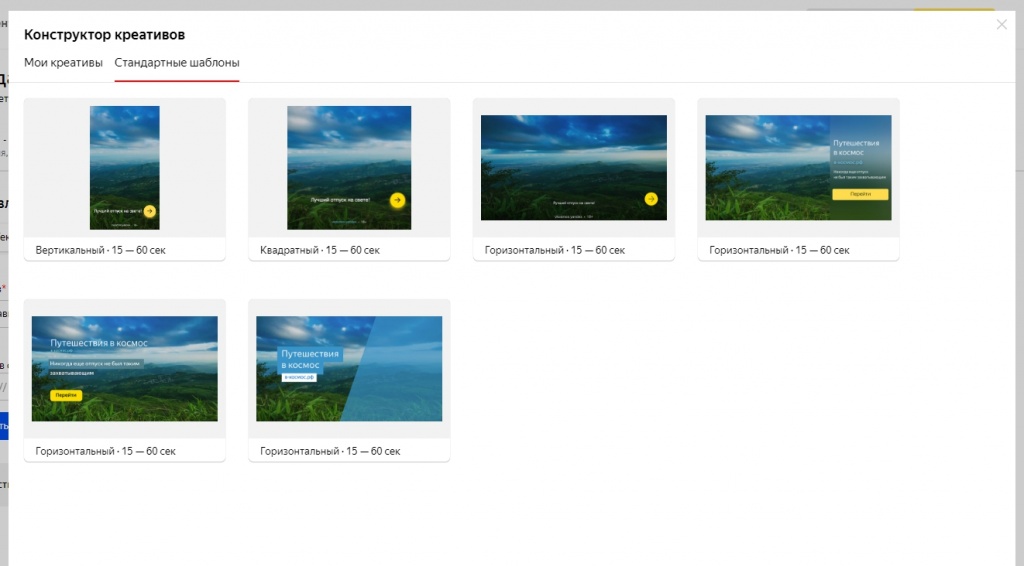1024x566 pixels.
Task: Click yellow Перейти button in the side-panel template
Action: tap(860, 194)
